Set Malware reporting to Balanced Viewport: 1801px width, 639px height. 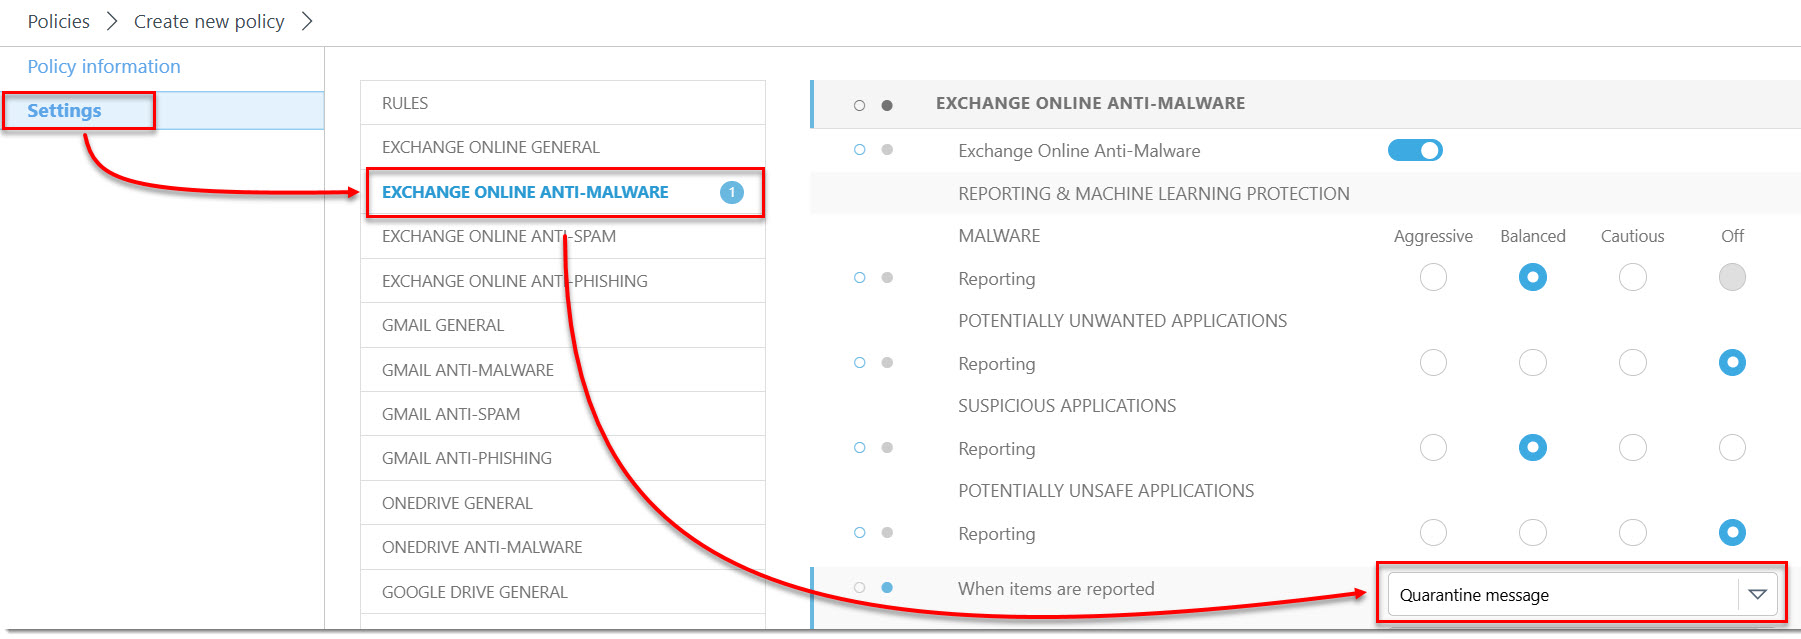(1533, 277)
